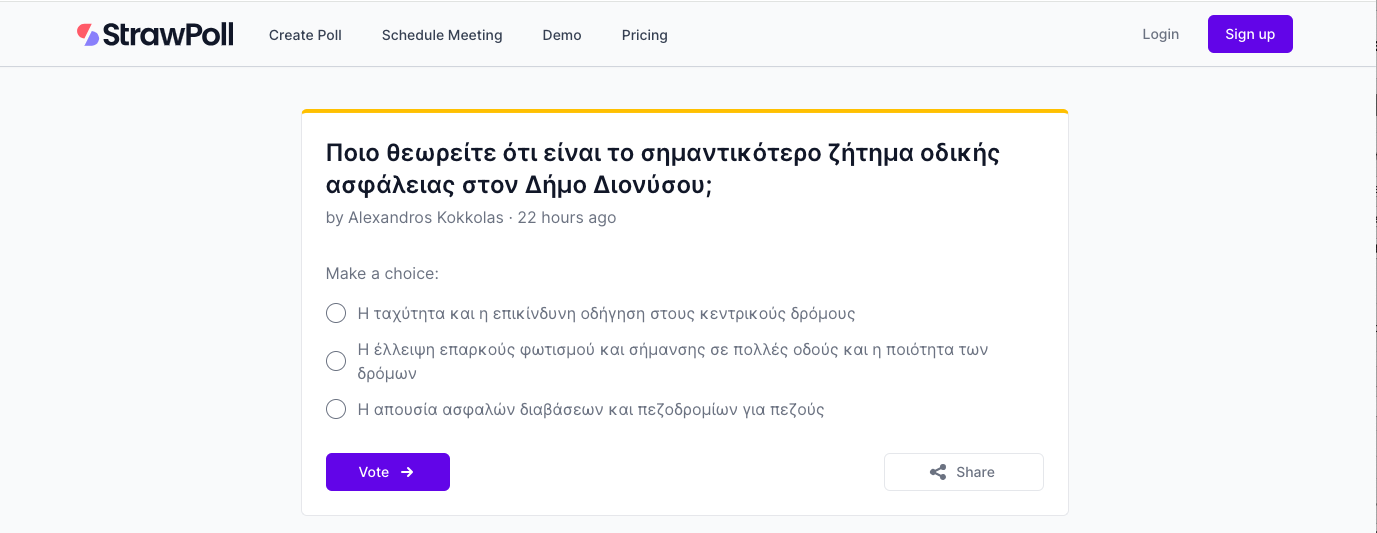This screenshot has height=533, width=1377.
Task: Open the Demo nav item
Action: (562, 35)
